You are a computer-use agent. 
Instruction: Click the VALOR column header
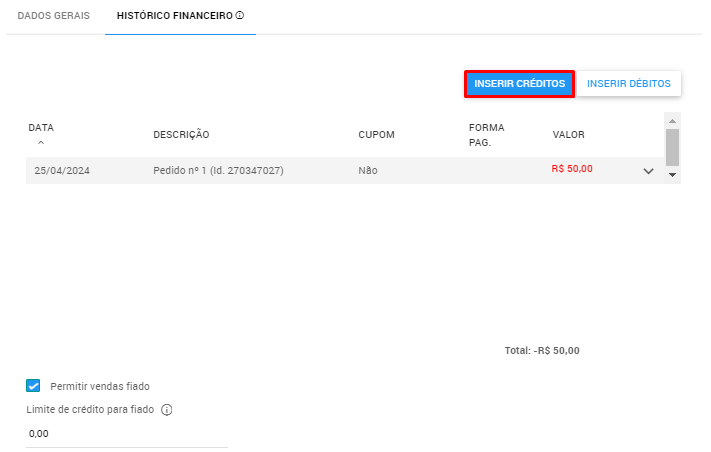(568, 135)
